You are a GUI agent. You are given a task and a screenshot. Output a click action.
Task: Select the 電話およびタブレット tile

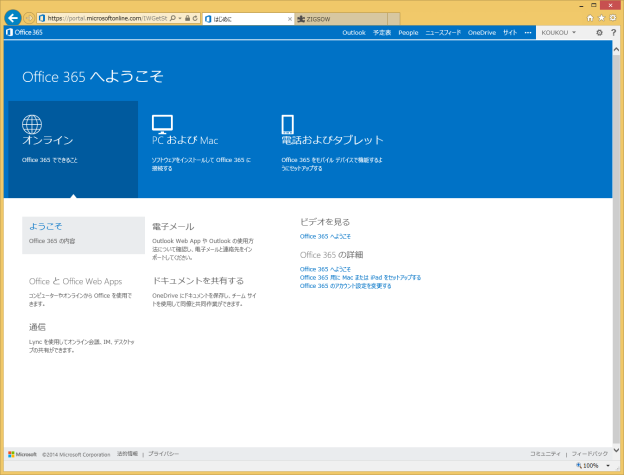point(332,149)
